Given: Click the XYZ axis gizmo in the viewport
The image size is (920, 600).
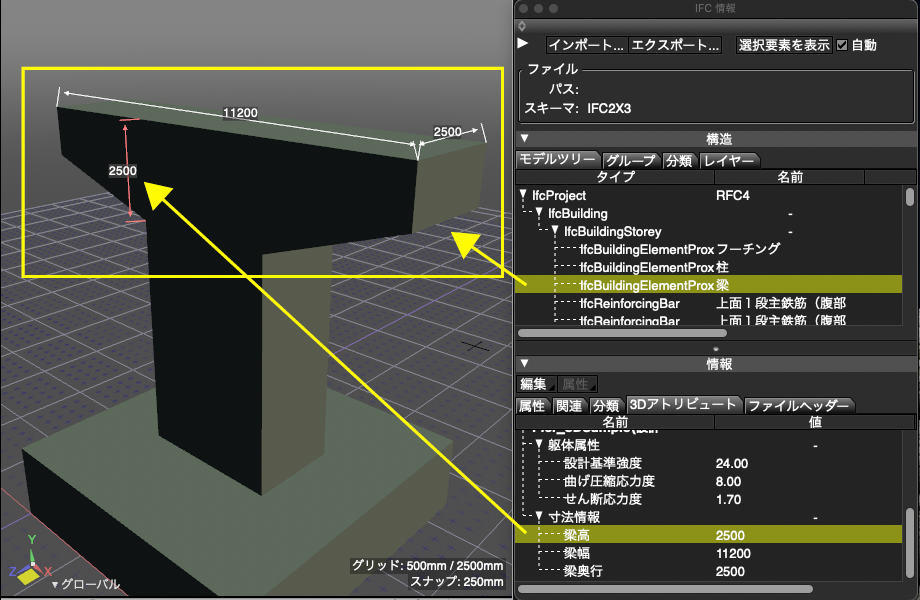Looking at the screenshot, I should 31,562.
